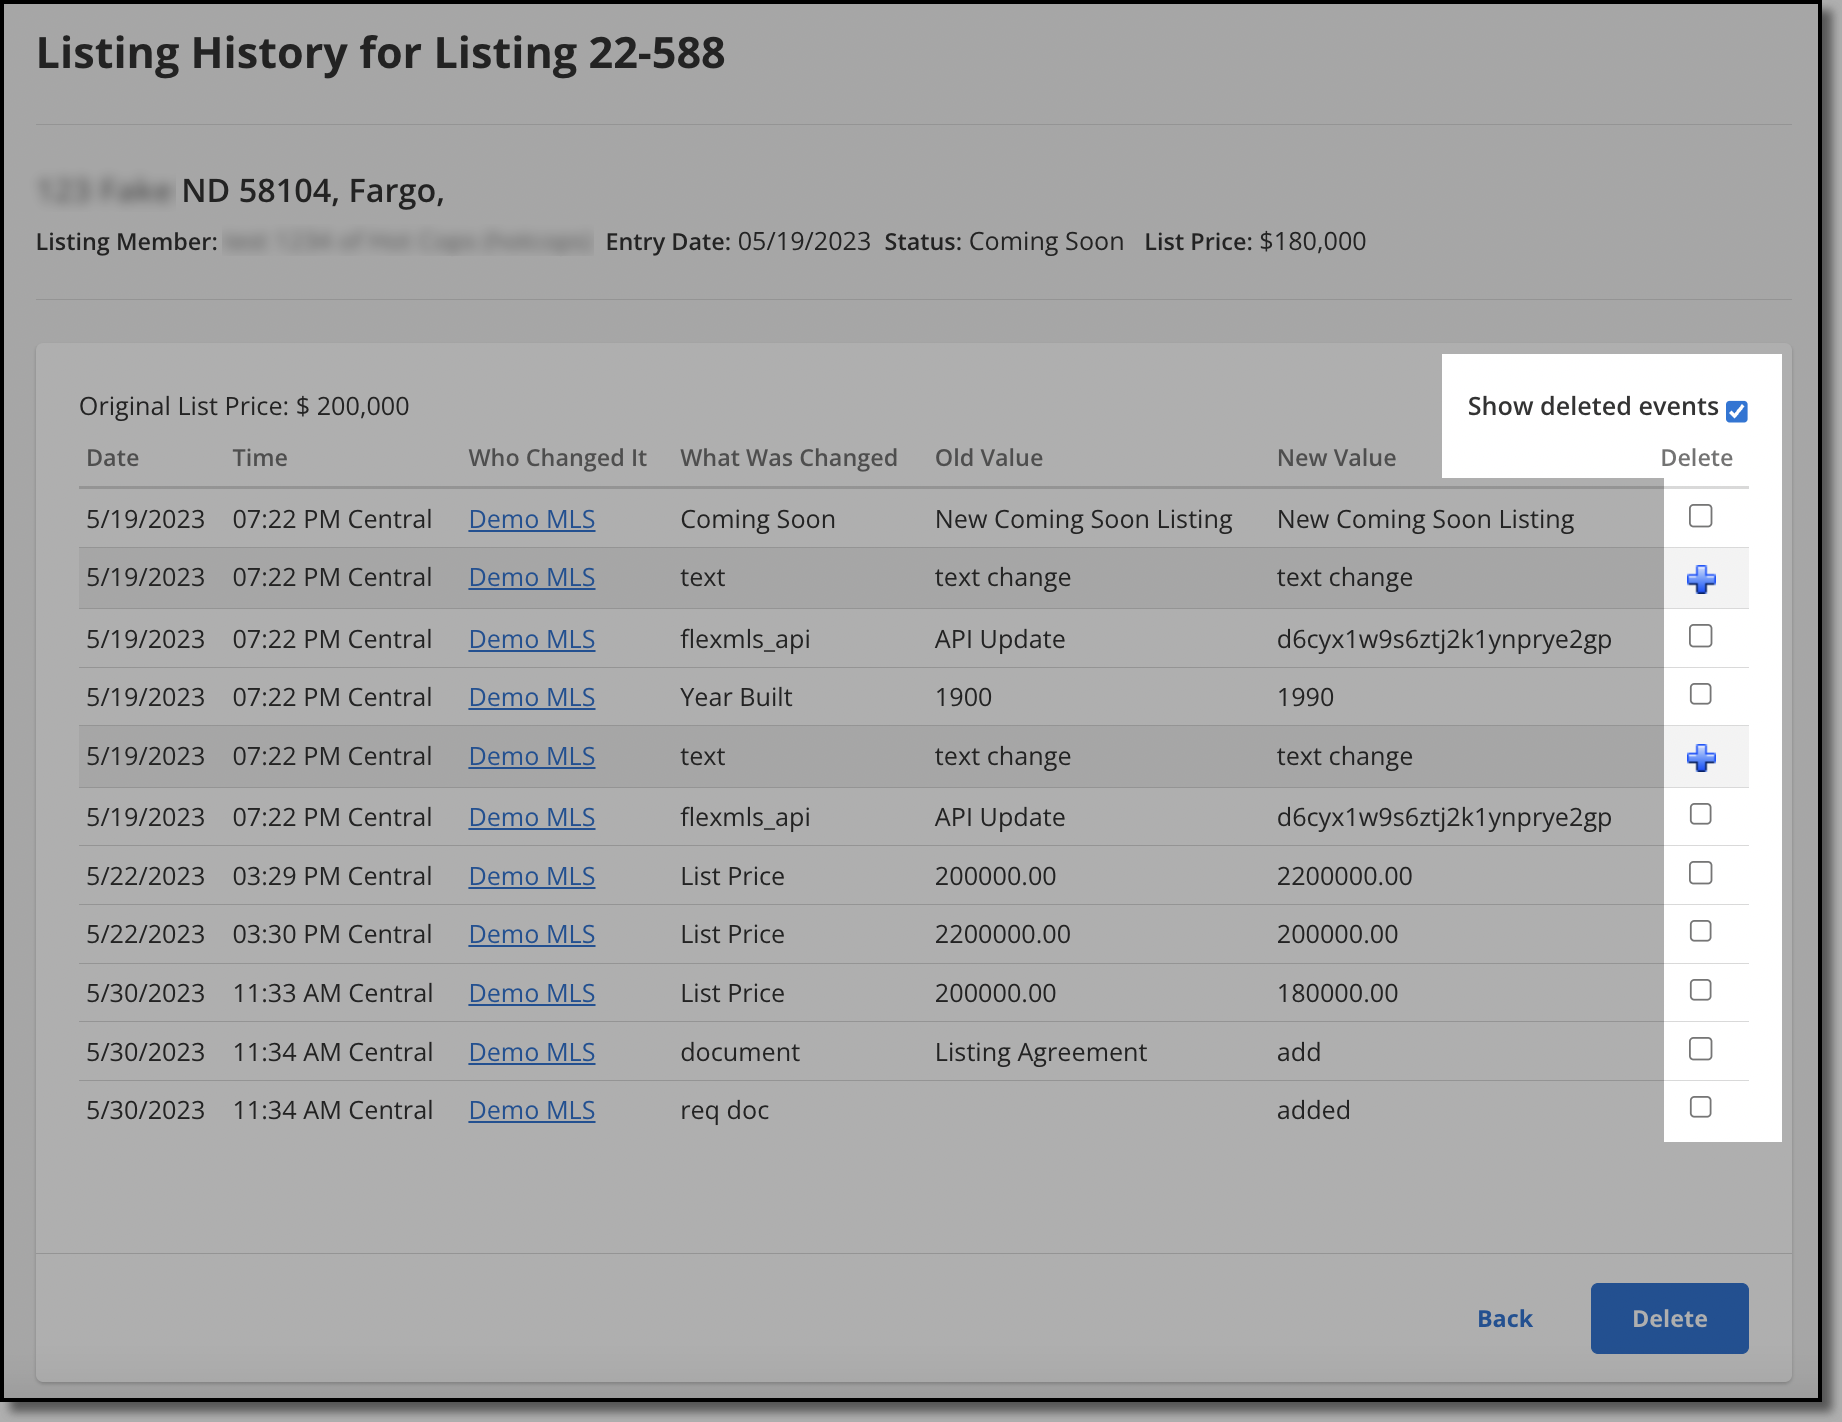Image resolution: width=1842 pixels, height=1422 pixels.
Task: Click the List Price $180,000 text
Action: pos(1255,241)
